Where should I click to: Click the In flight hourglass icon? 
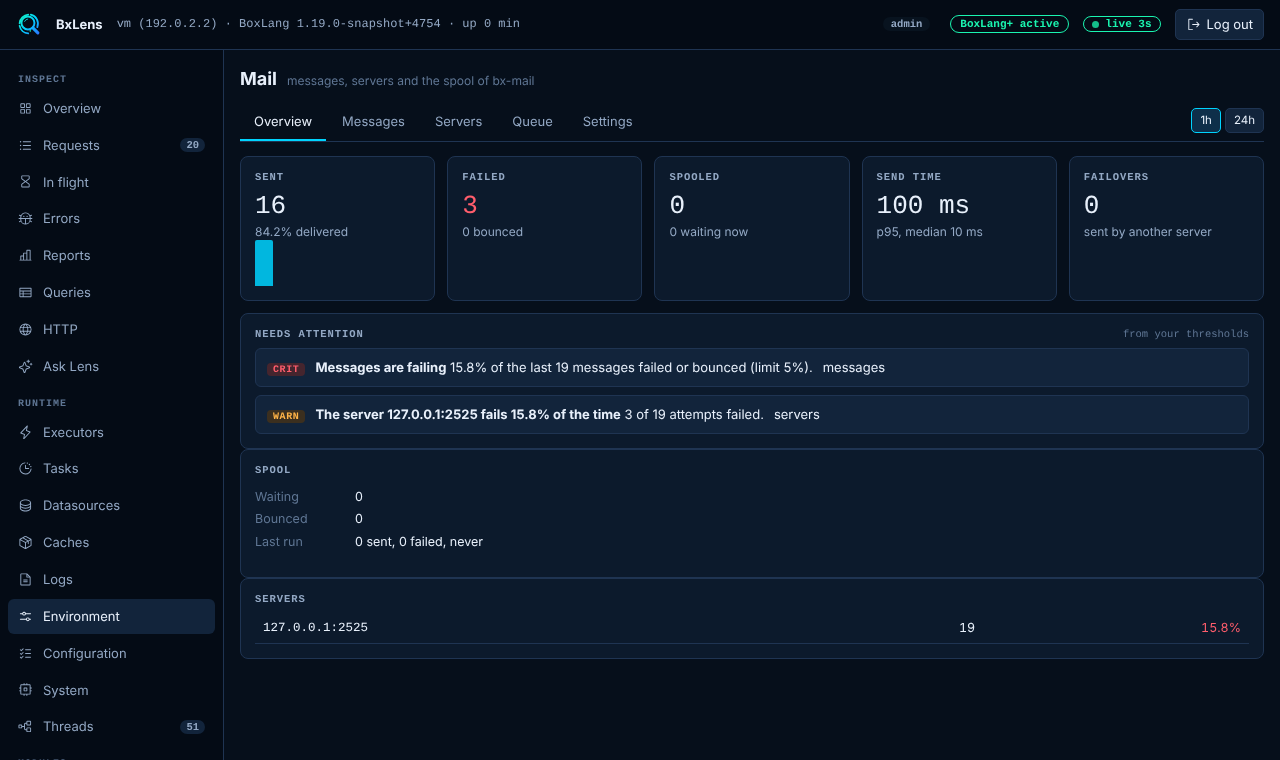pyautogui.click(x=25, y=182)
